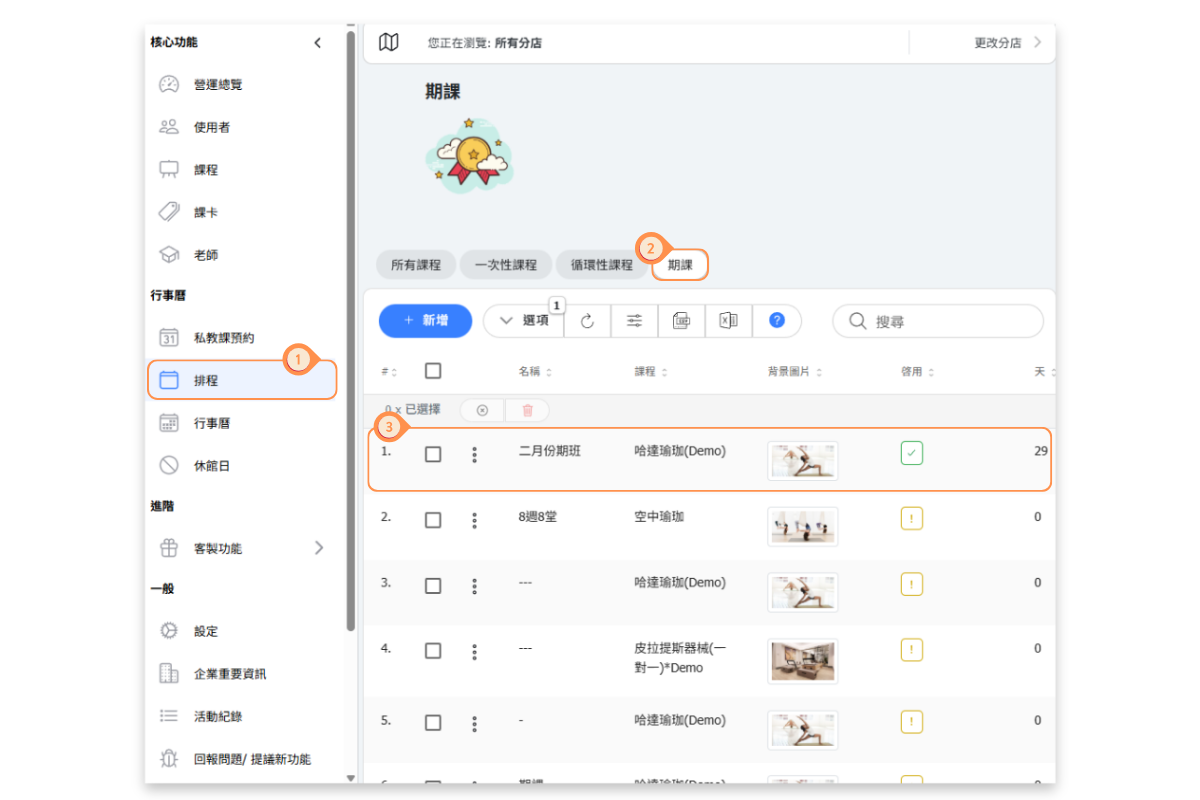
Task: Click the map icon in the top bar
Action: point(389,42)
